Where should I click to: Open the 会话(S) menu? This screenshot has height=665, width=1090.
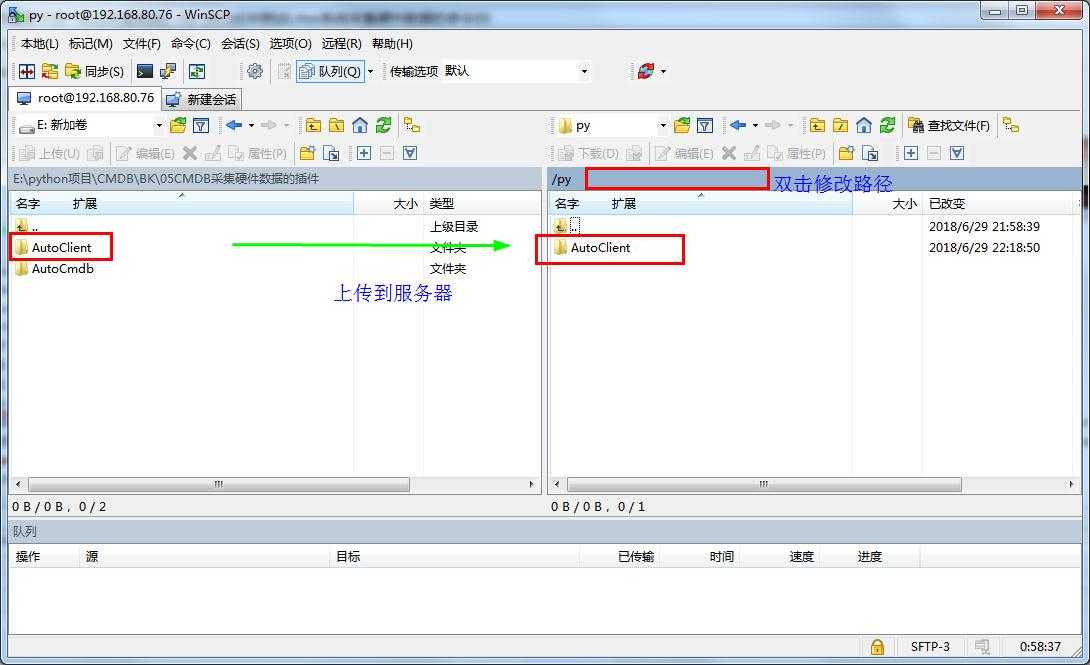pyautogui.click(x=240, y=44)
